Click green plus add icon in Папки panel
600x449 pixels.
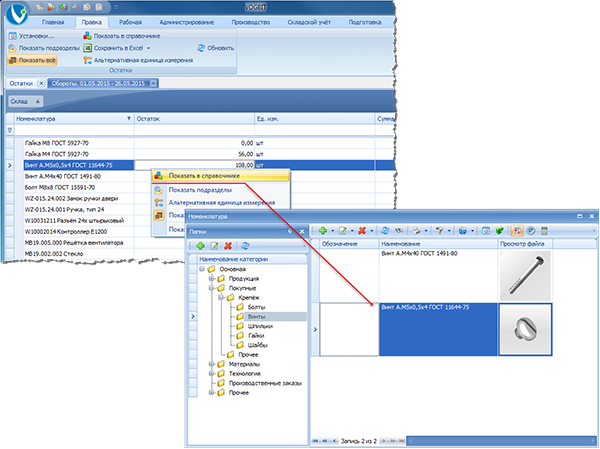tap(200, 246)
